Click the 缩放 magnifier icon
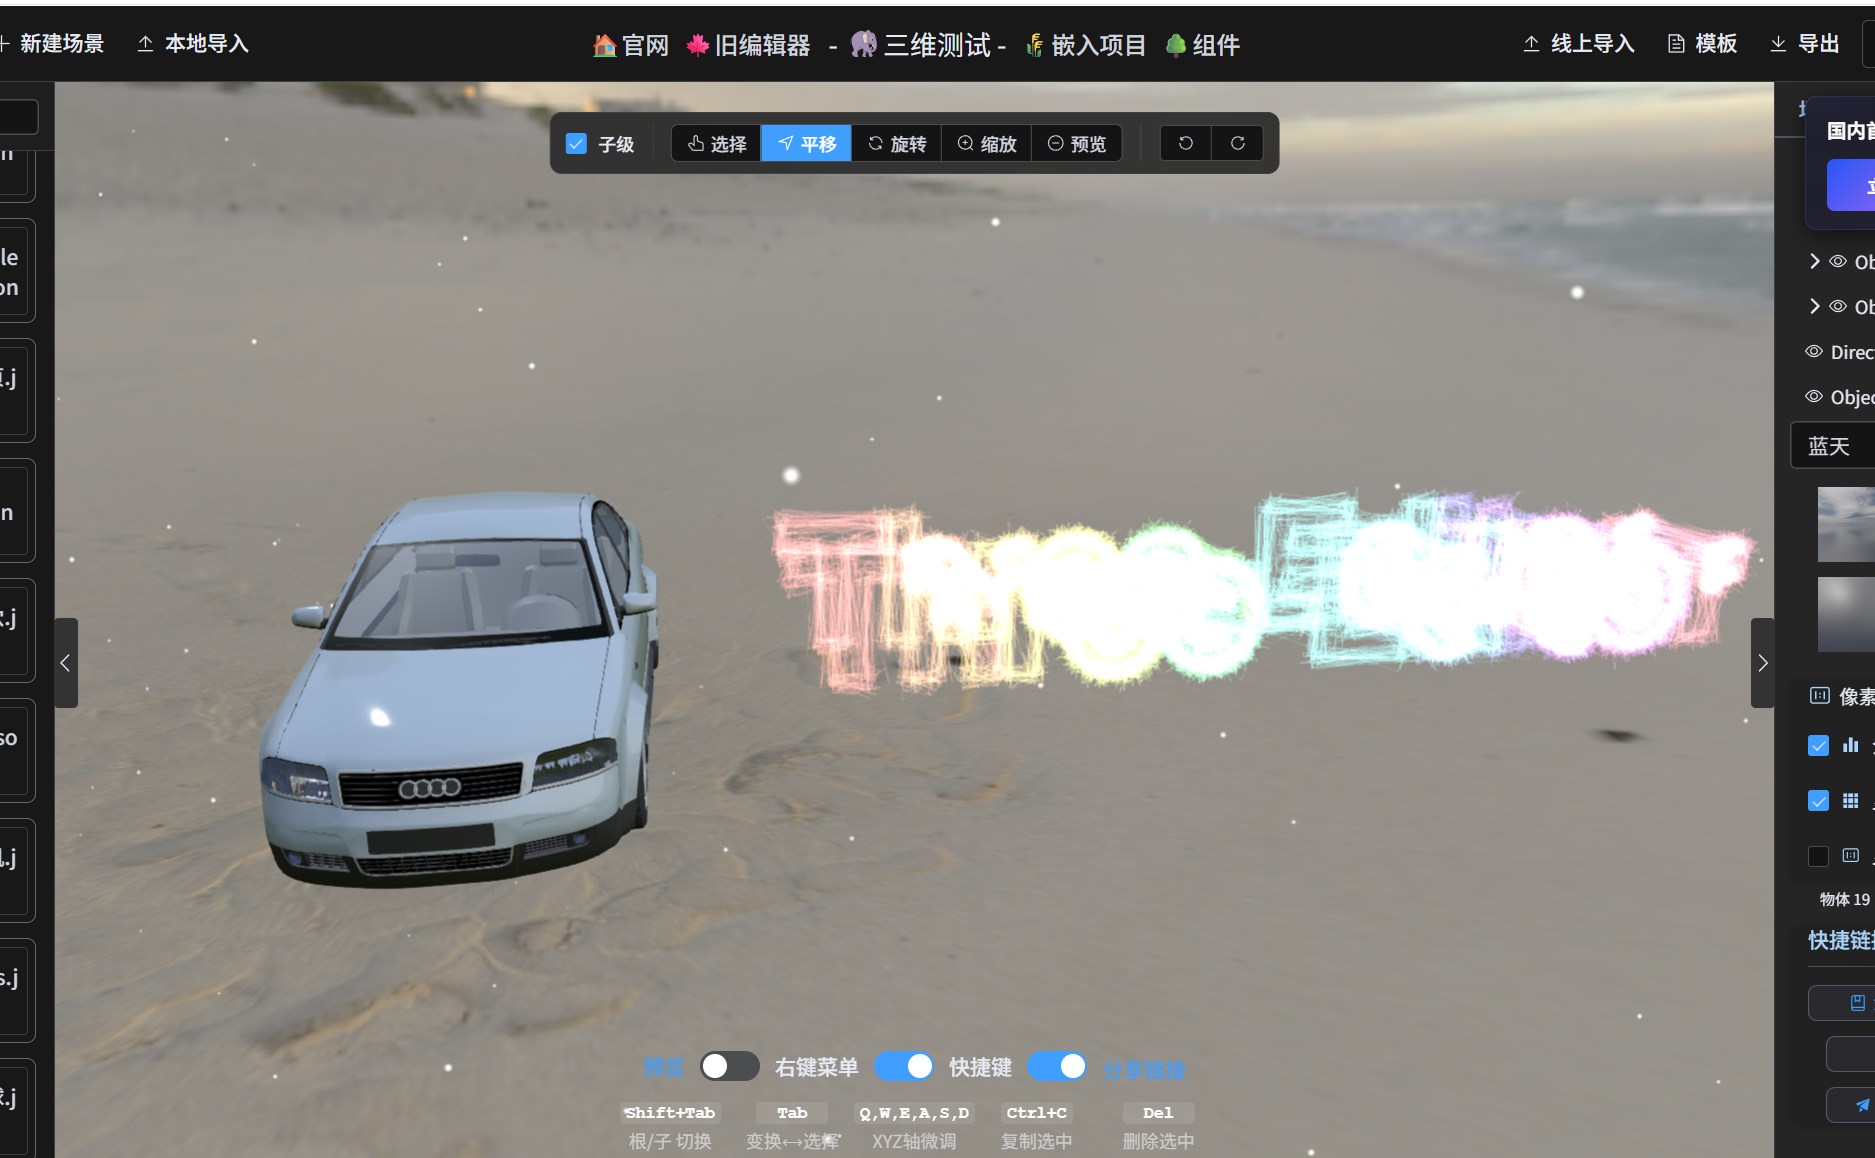 965,144
